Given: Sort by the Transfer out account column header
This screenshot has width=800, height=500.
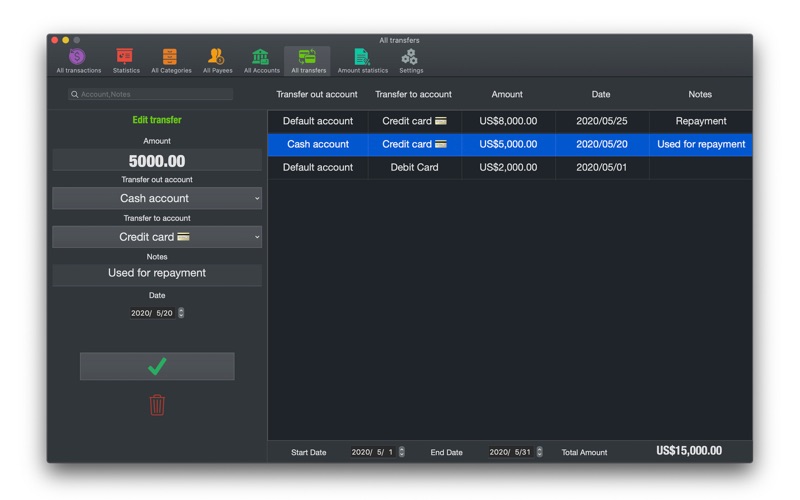Looking at the screenshot, I should pos(317,94).
